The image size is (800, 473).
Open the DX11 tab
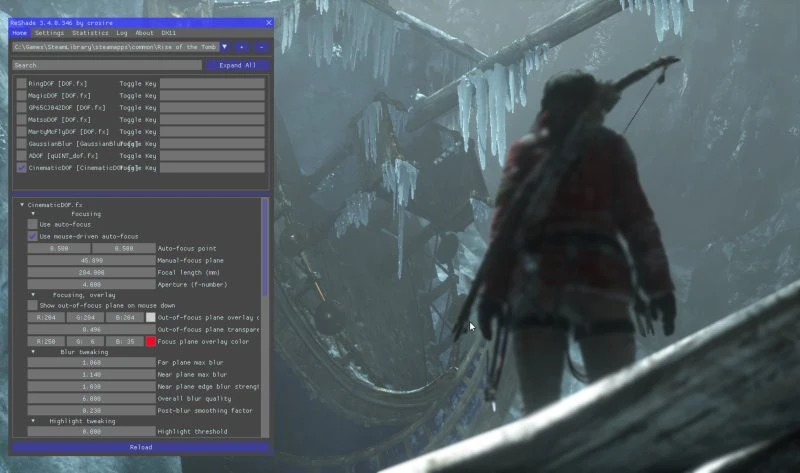tap(168, 33)
